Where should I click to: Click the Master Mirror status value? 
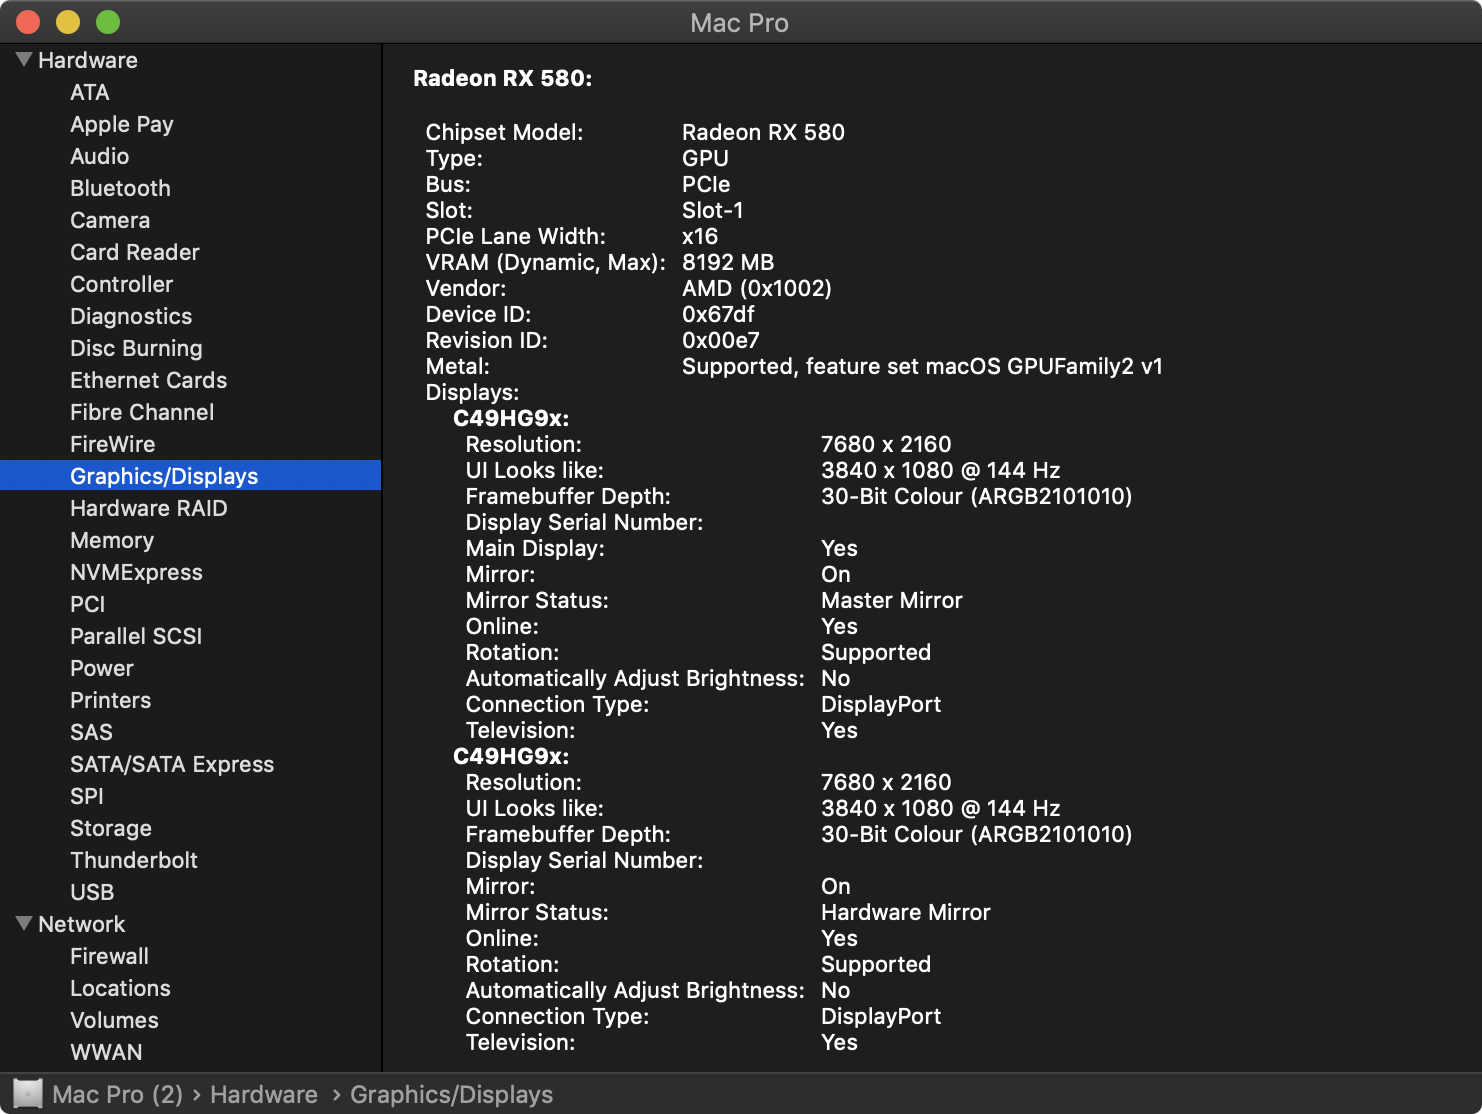[x=892, y=600]
